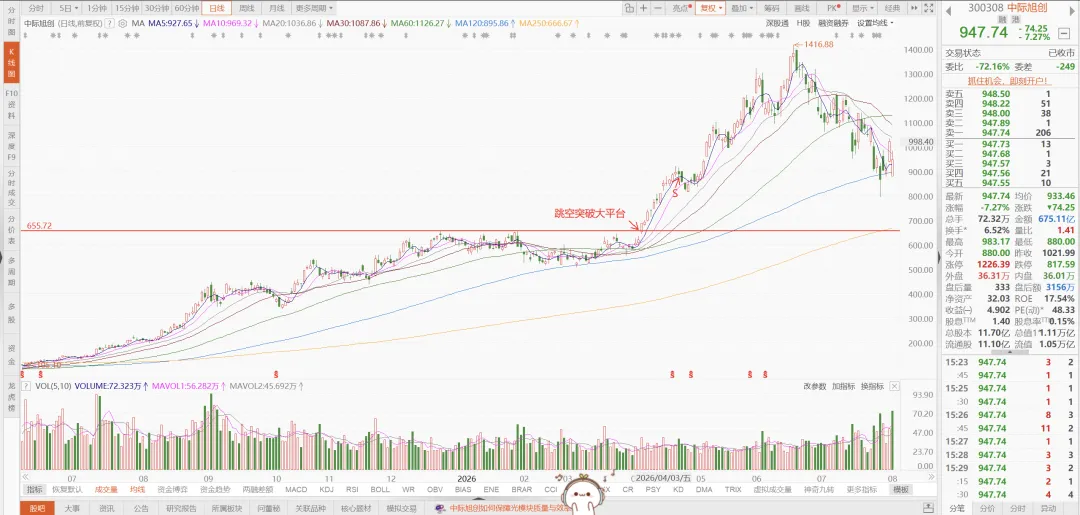
Task: Open 更多指标 indicator list
Action: (862, 490)
